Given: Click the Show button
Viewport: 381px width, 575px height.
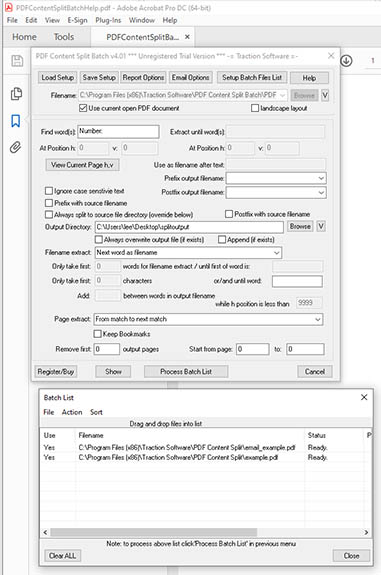Looking at the screenshot, I should tap(113, 371).
